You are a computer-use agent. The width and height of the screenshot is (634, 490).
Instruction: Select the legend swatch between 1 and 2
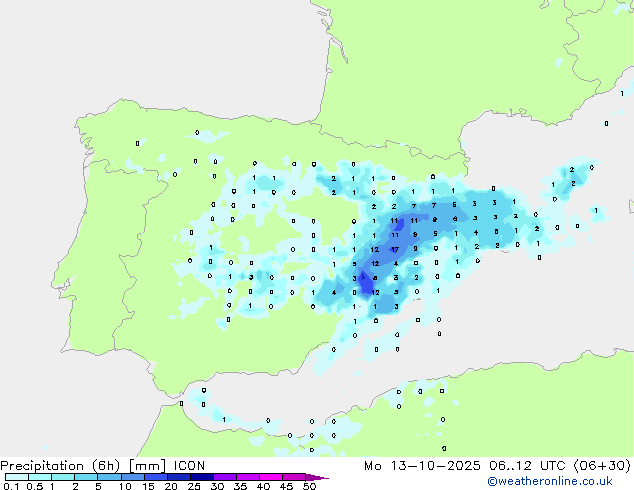[63, 477]
